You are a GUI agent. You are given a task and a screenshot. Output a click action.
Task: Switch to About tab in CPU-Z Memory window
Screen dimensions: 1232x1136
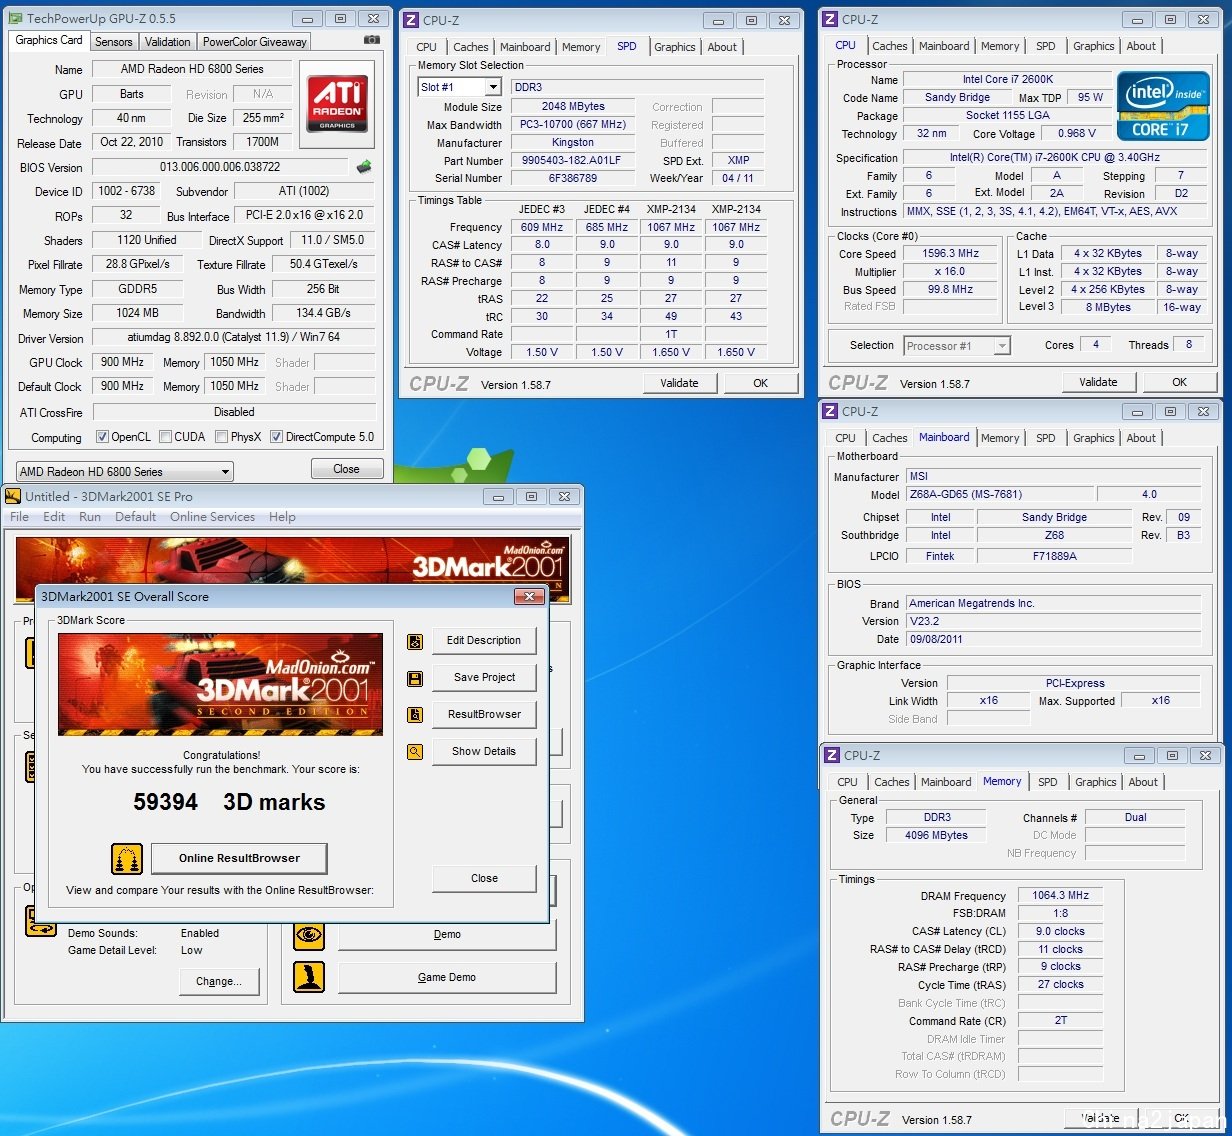pos(1143,782)
